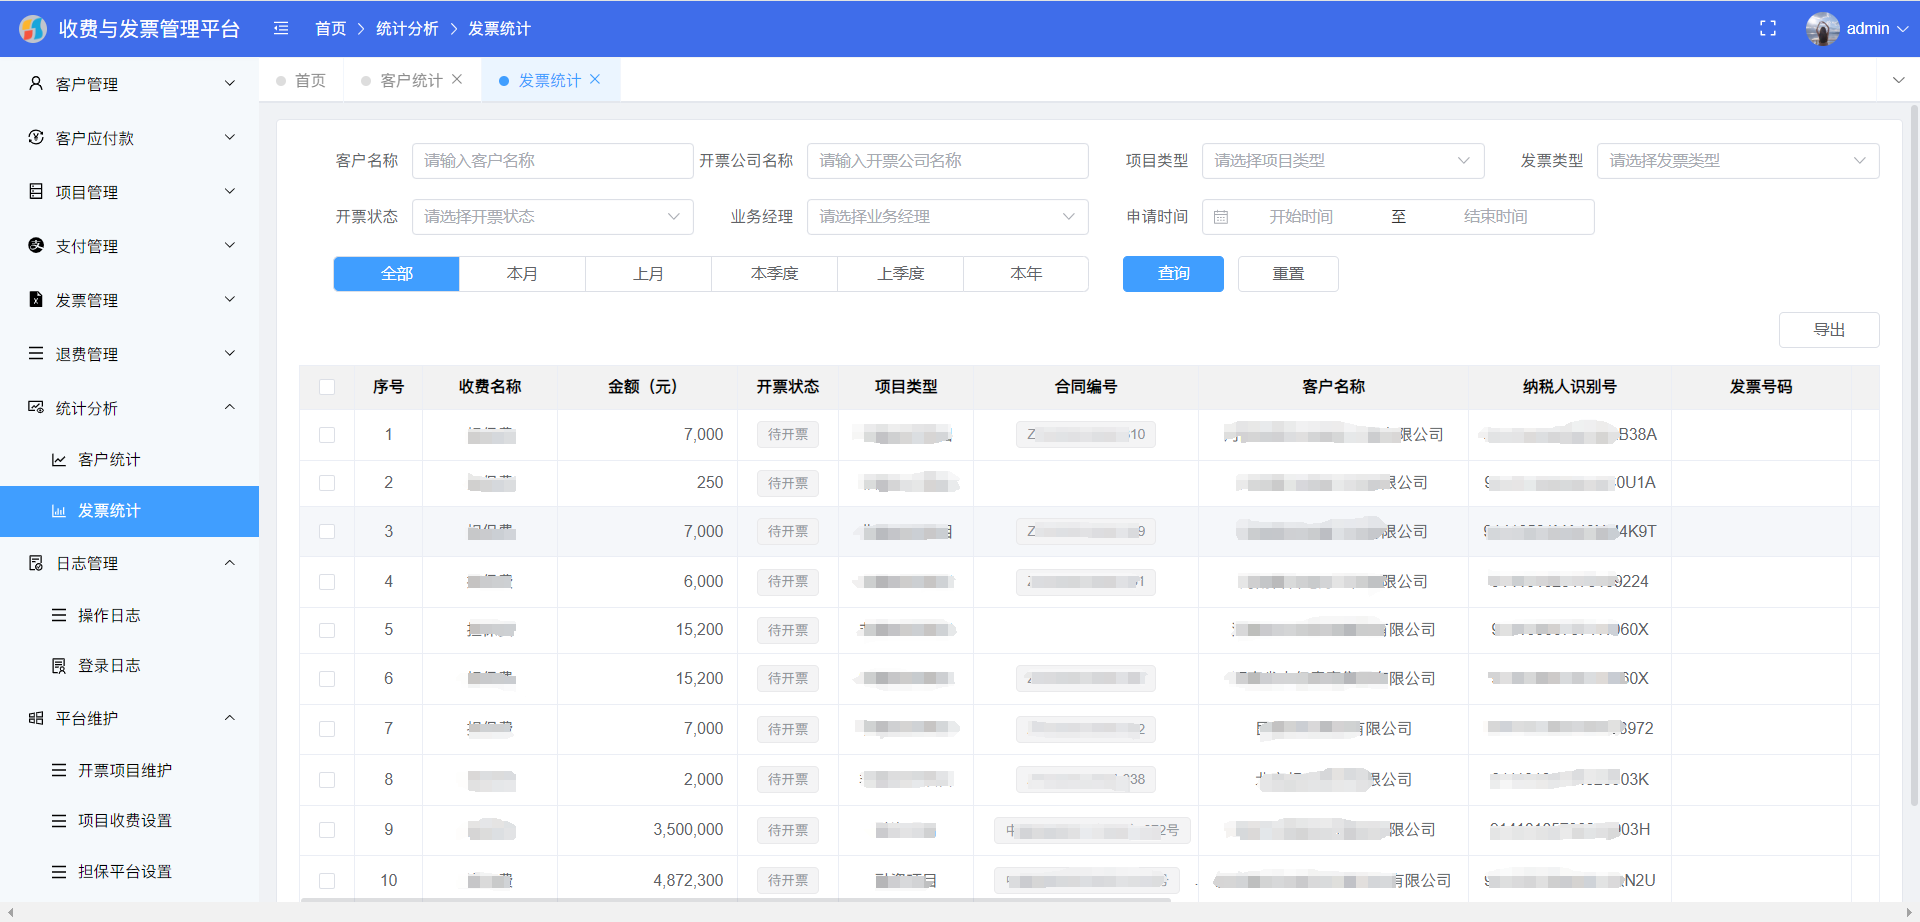Click the 项目管理 sidebar icon
The width and height of the screenshot is (1920, 922).
pos(36,192)
